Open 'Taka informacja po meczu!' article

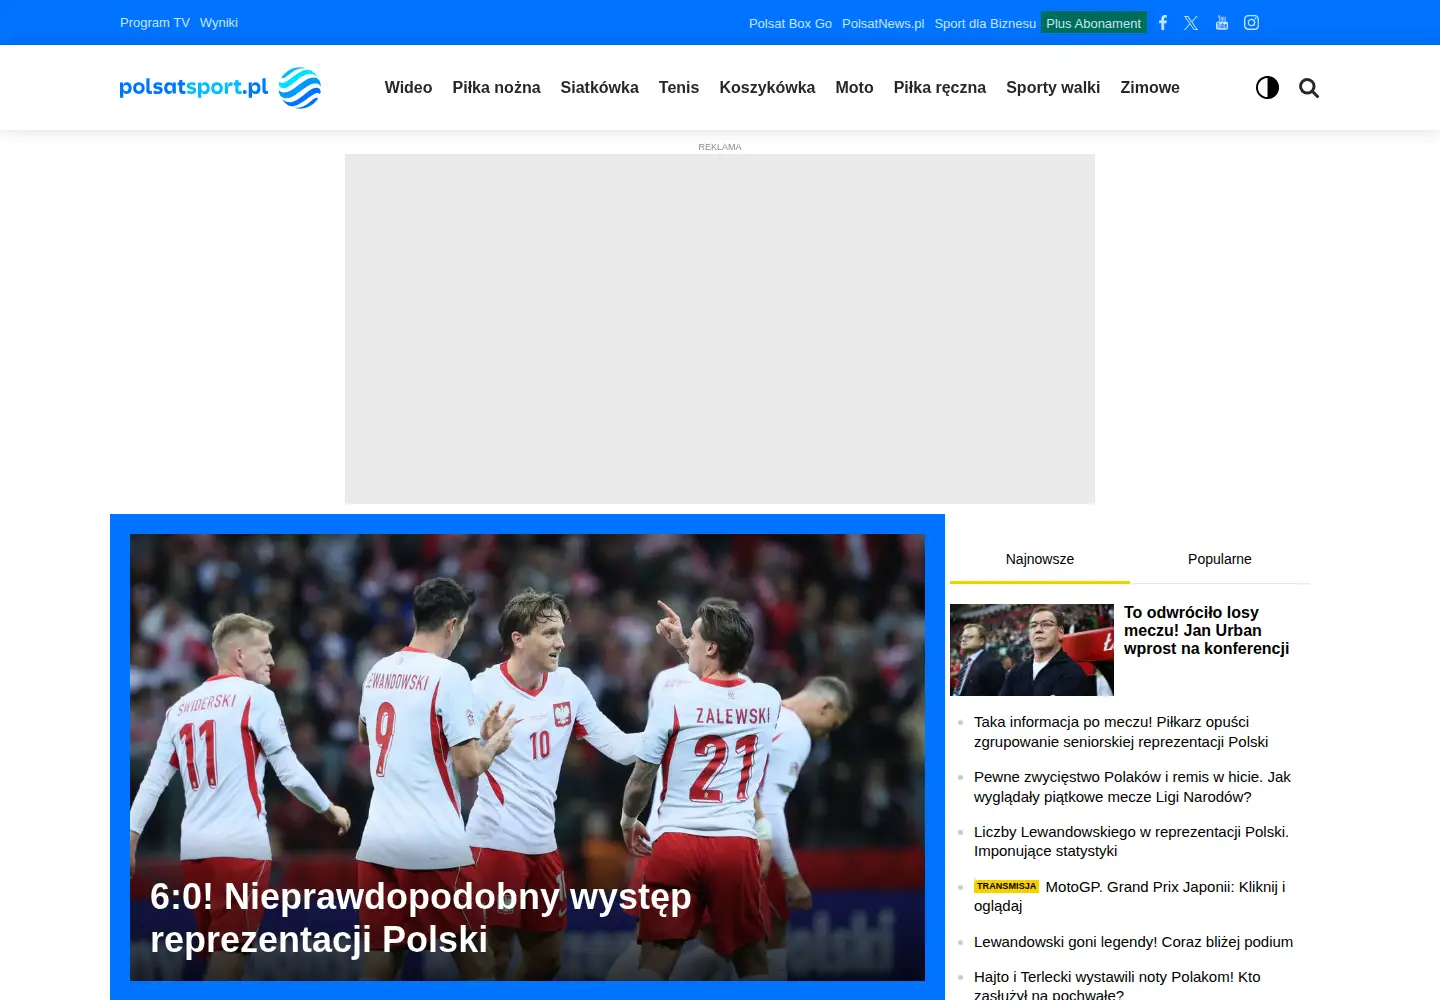click(x=1121, y=732)
